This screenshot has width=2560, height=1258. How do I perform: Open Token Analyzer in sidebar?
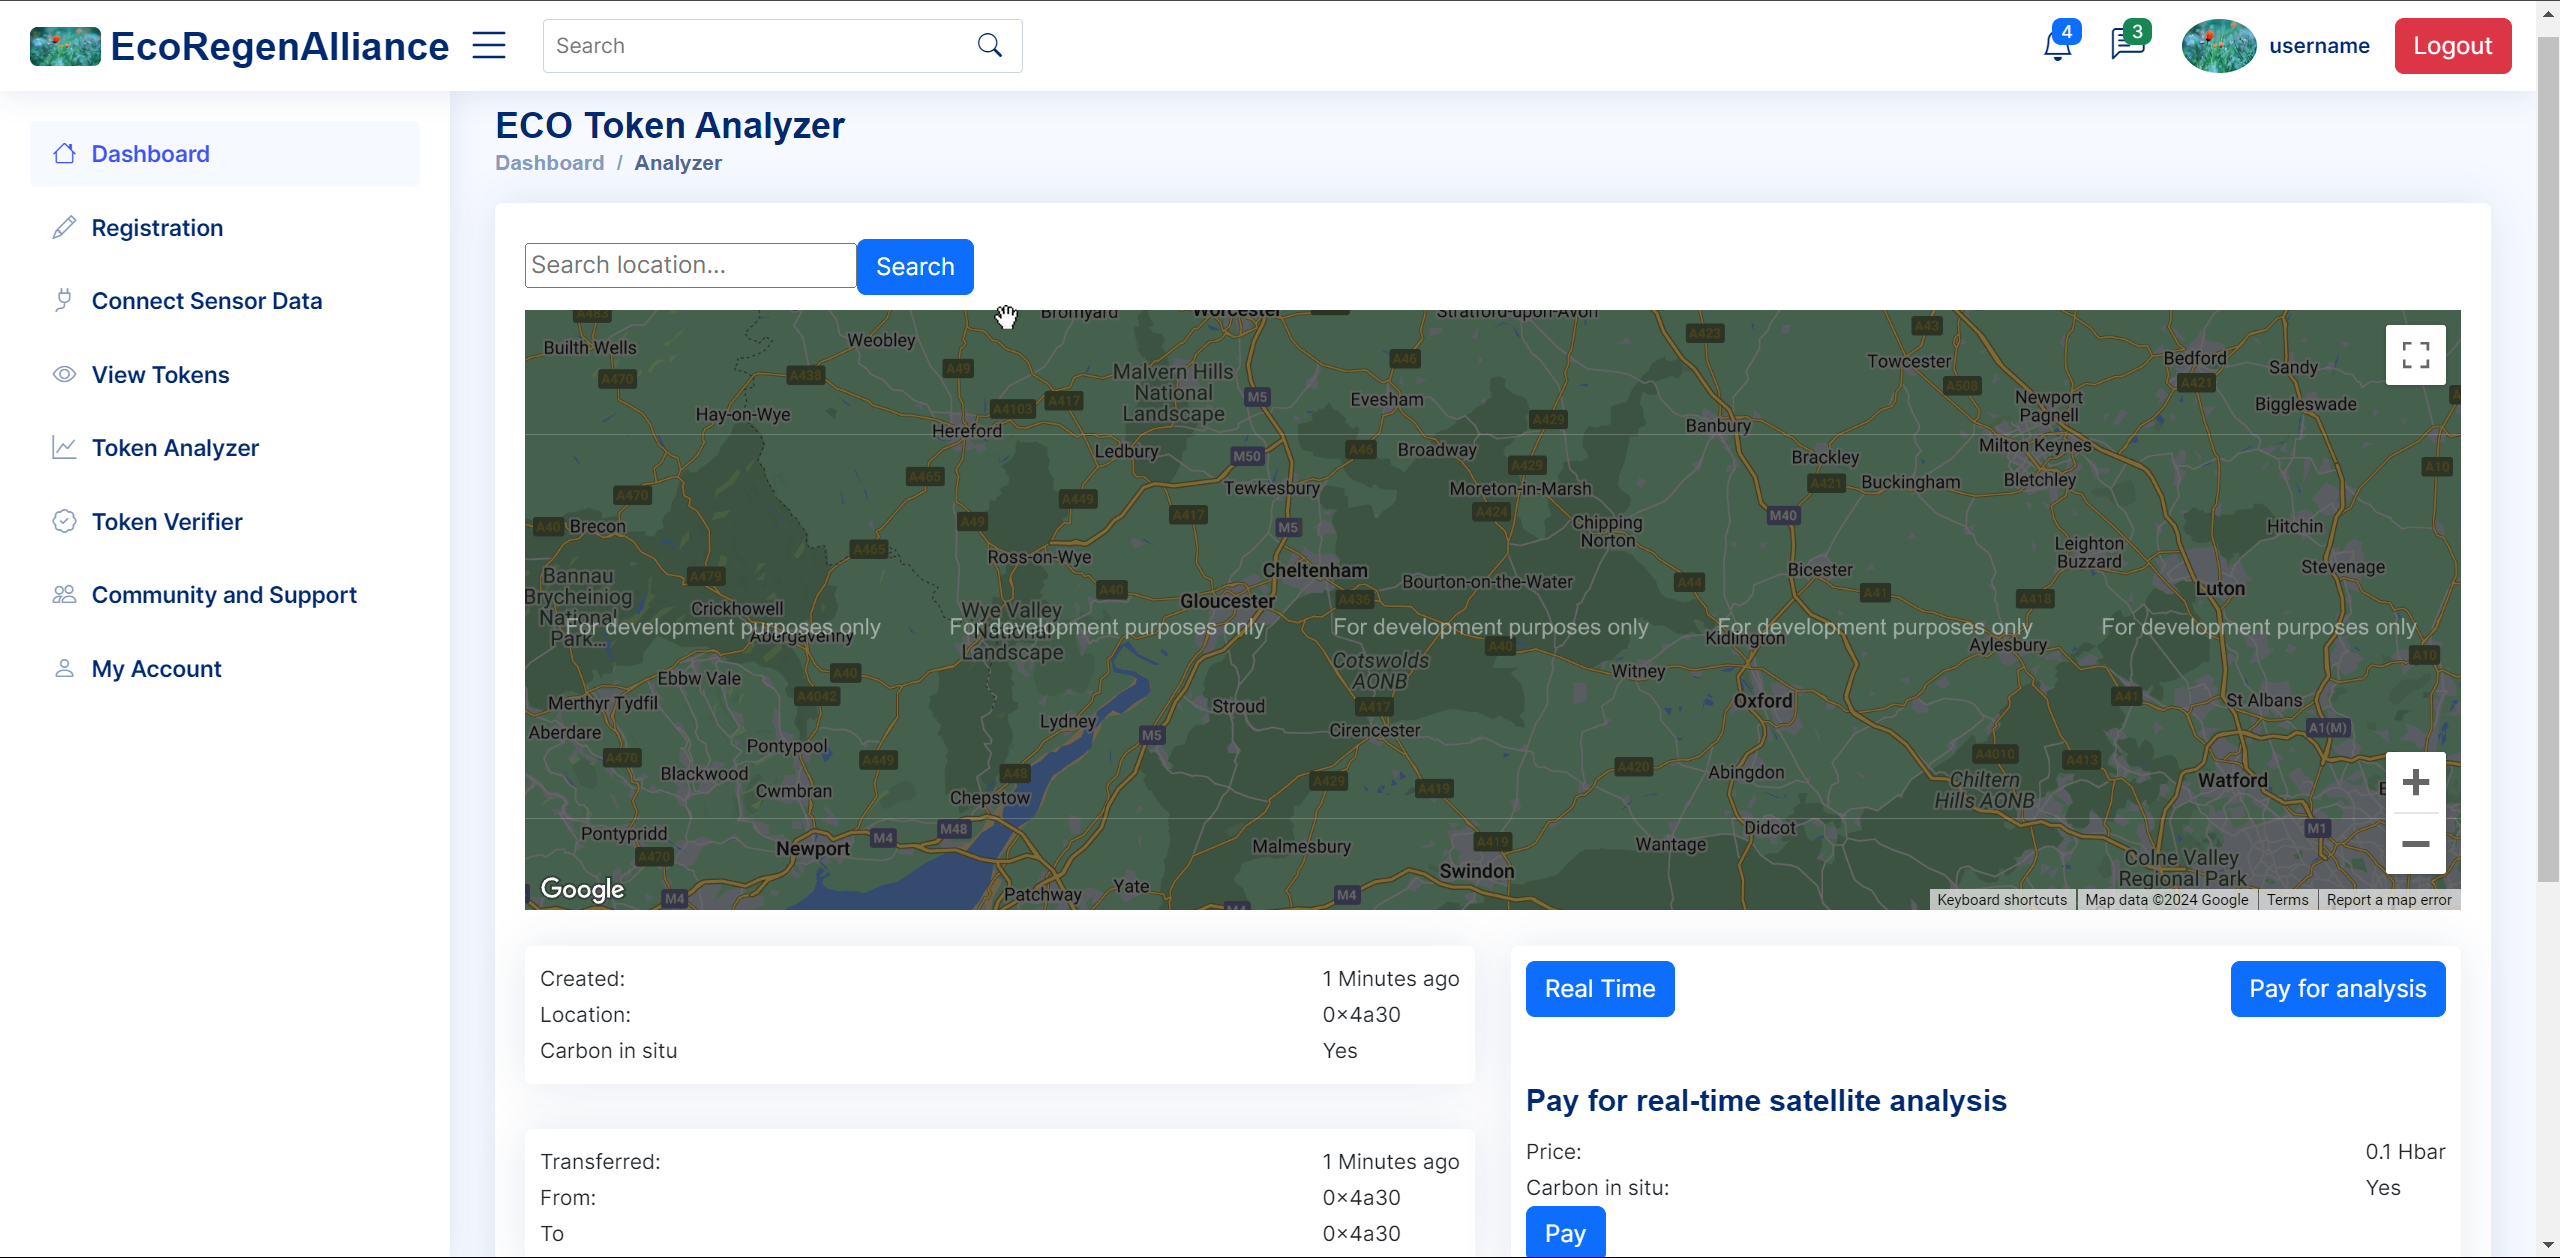tap(175, 448)
